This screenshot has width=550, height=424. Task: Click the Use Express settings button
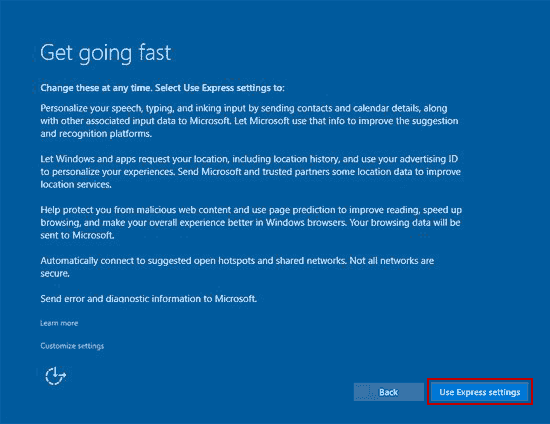(x=479, y=392)
